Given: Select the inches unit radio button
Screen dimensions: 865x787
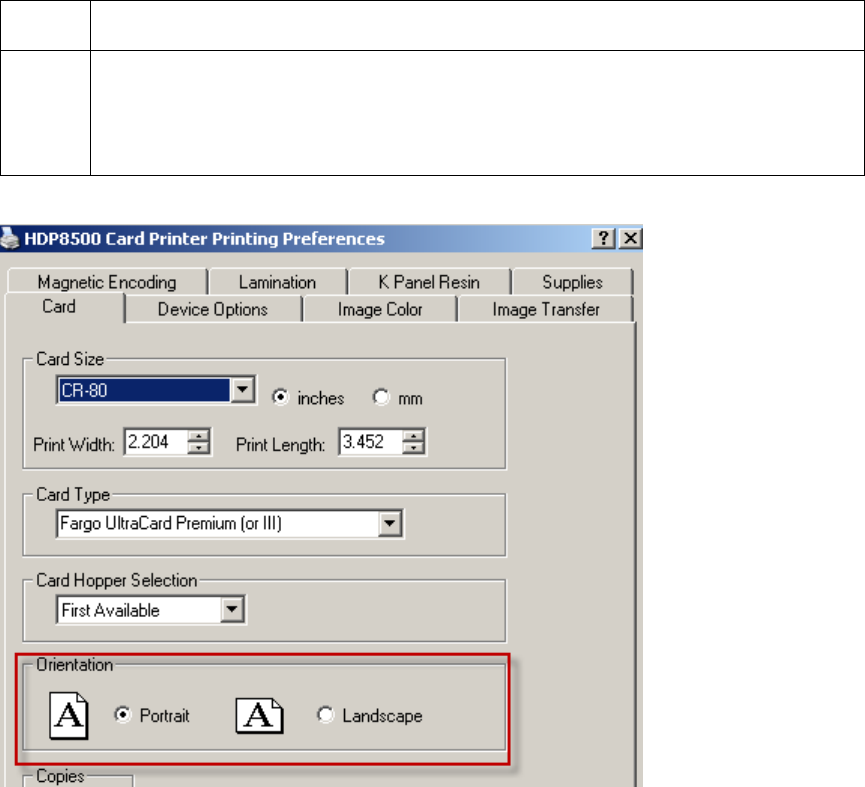Looking at the screenshot, I should pos(280,397).
